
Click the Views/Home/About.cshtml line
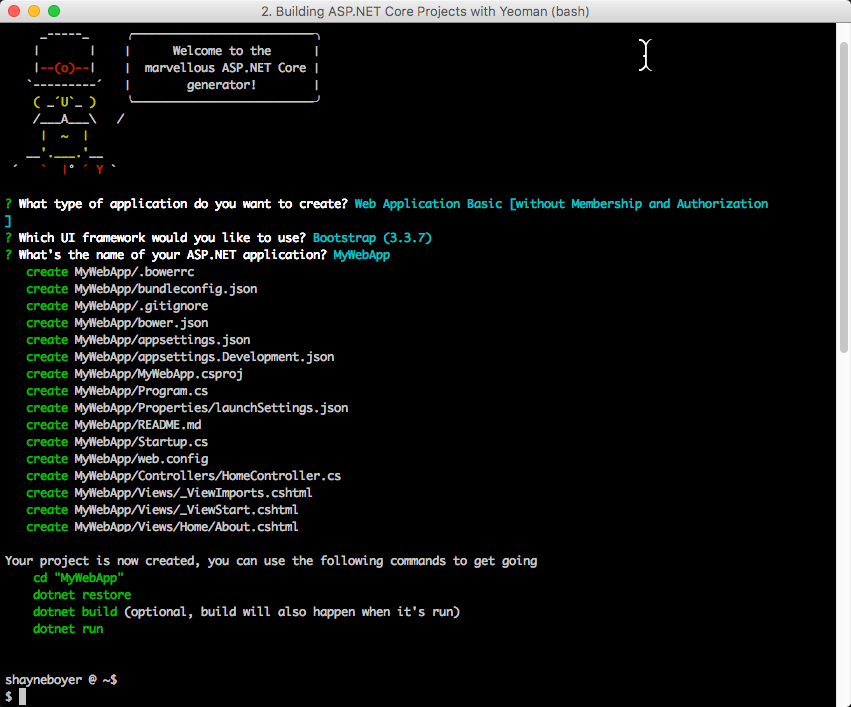[162, 527]
